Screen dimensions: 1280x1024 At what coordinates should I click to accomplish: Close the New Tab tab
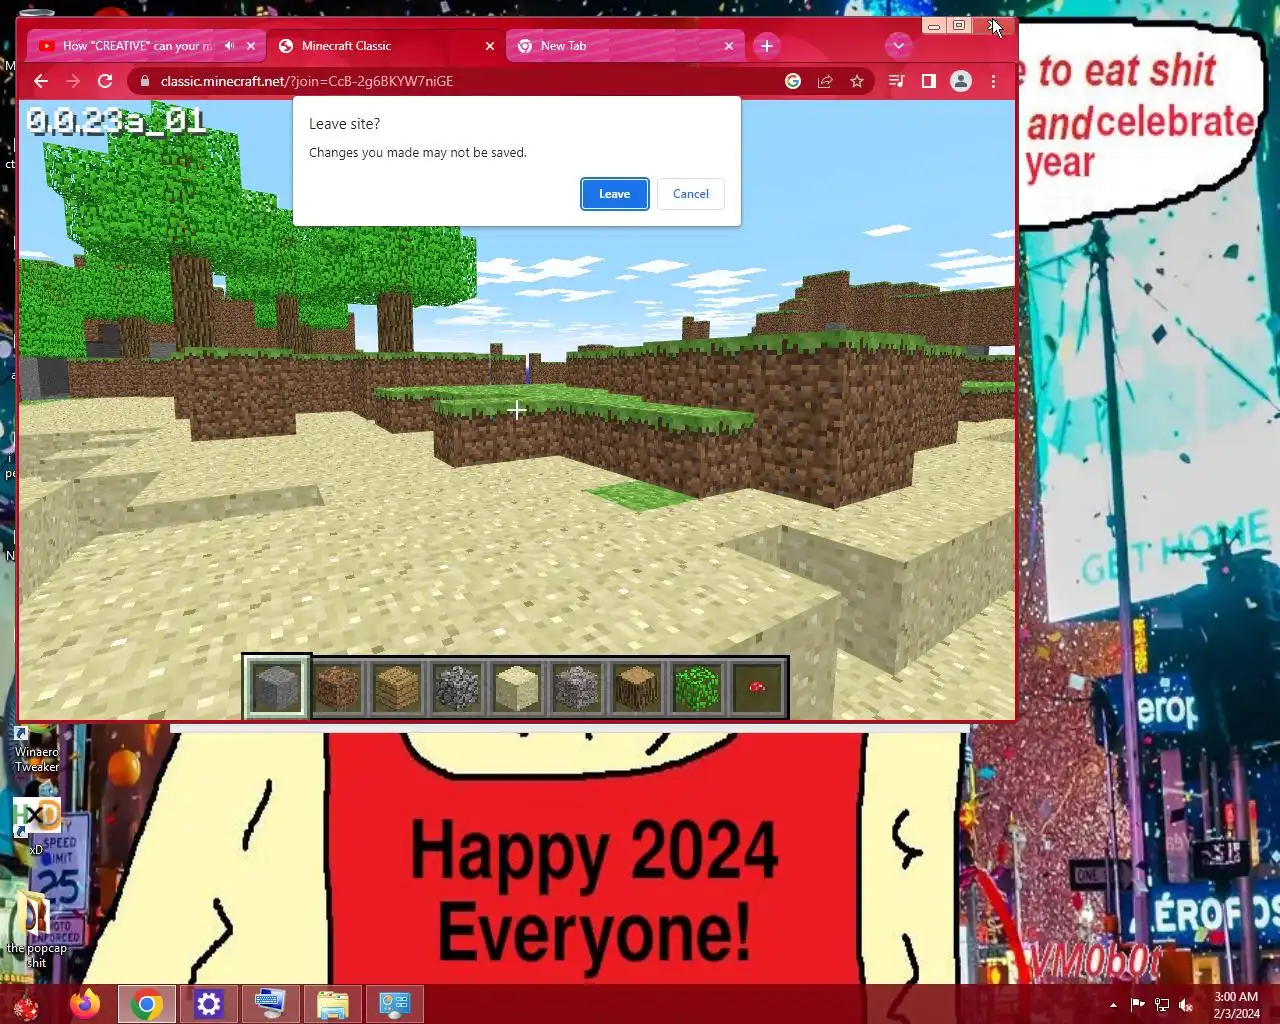729,46
